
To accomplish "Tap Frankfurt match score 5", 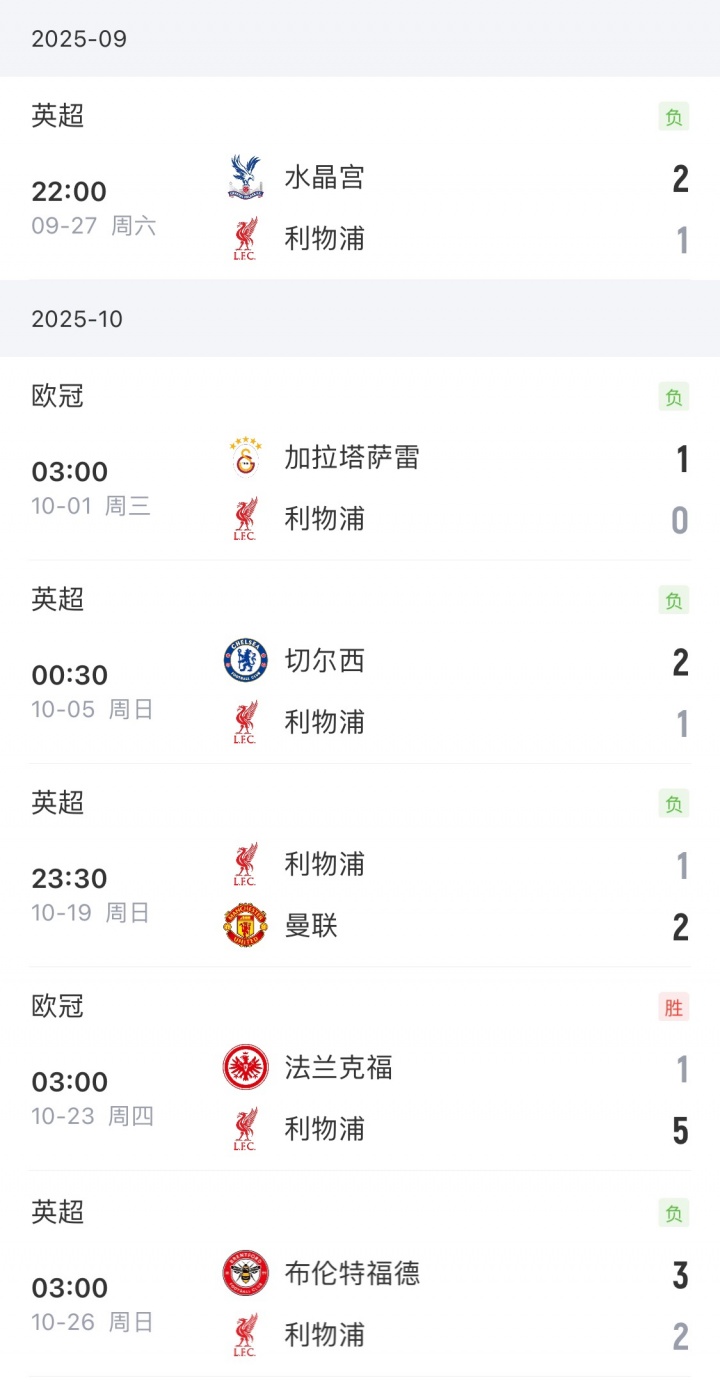I will point(680,1131).
